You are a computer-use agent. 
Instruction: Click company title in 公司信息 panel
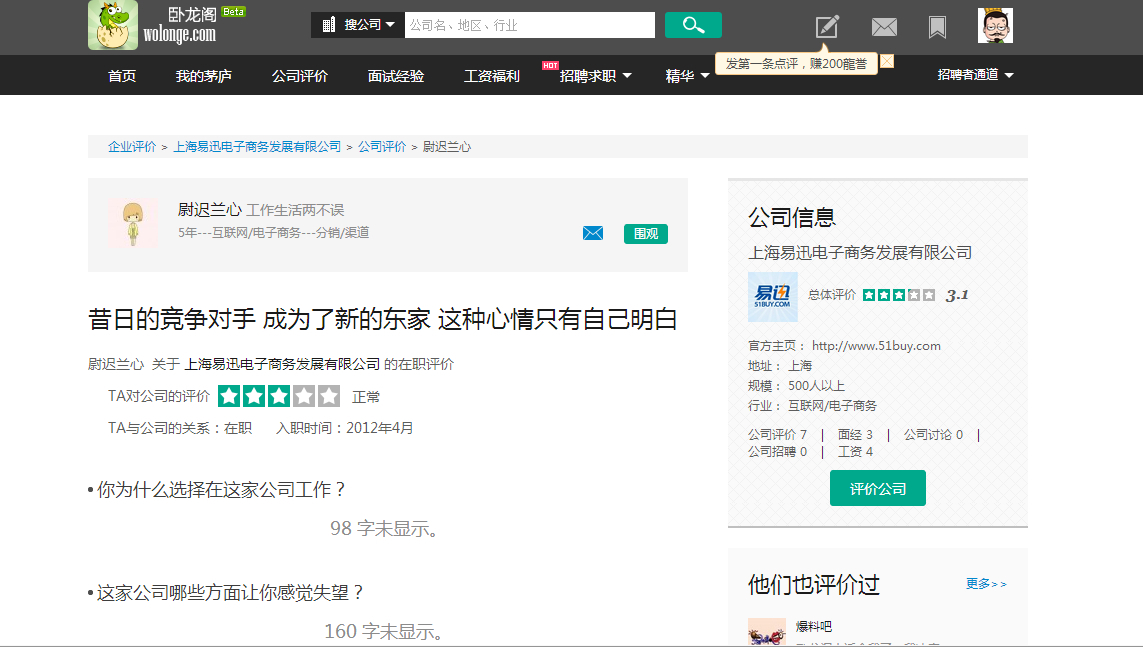click(x=860, y=253)
